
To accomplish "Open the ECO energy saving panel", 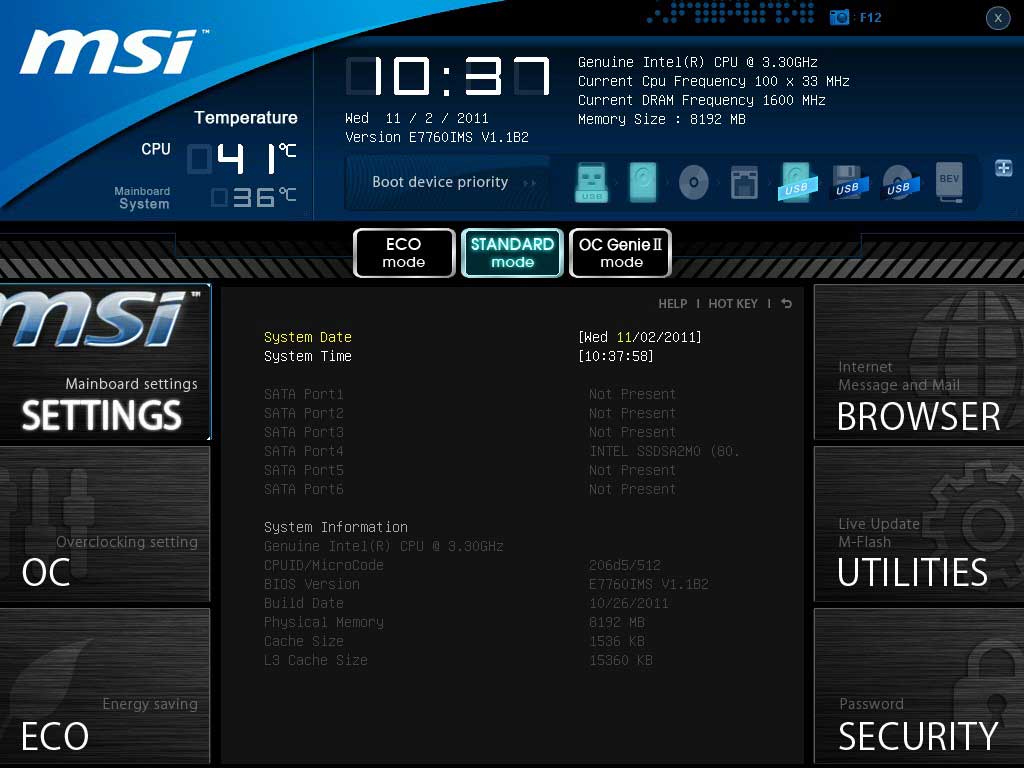I will tap(105, 686).
